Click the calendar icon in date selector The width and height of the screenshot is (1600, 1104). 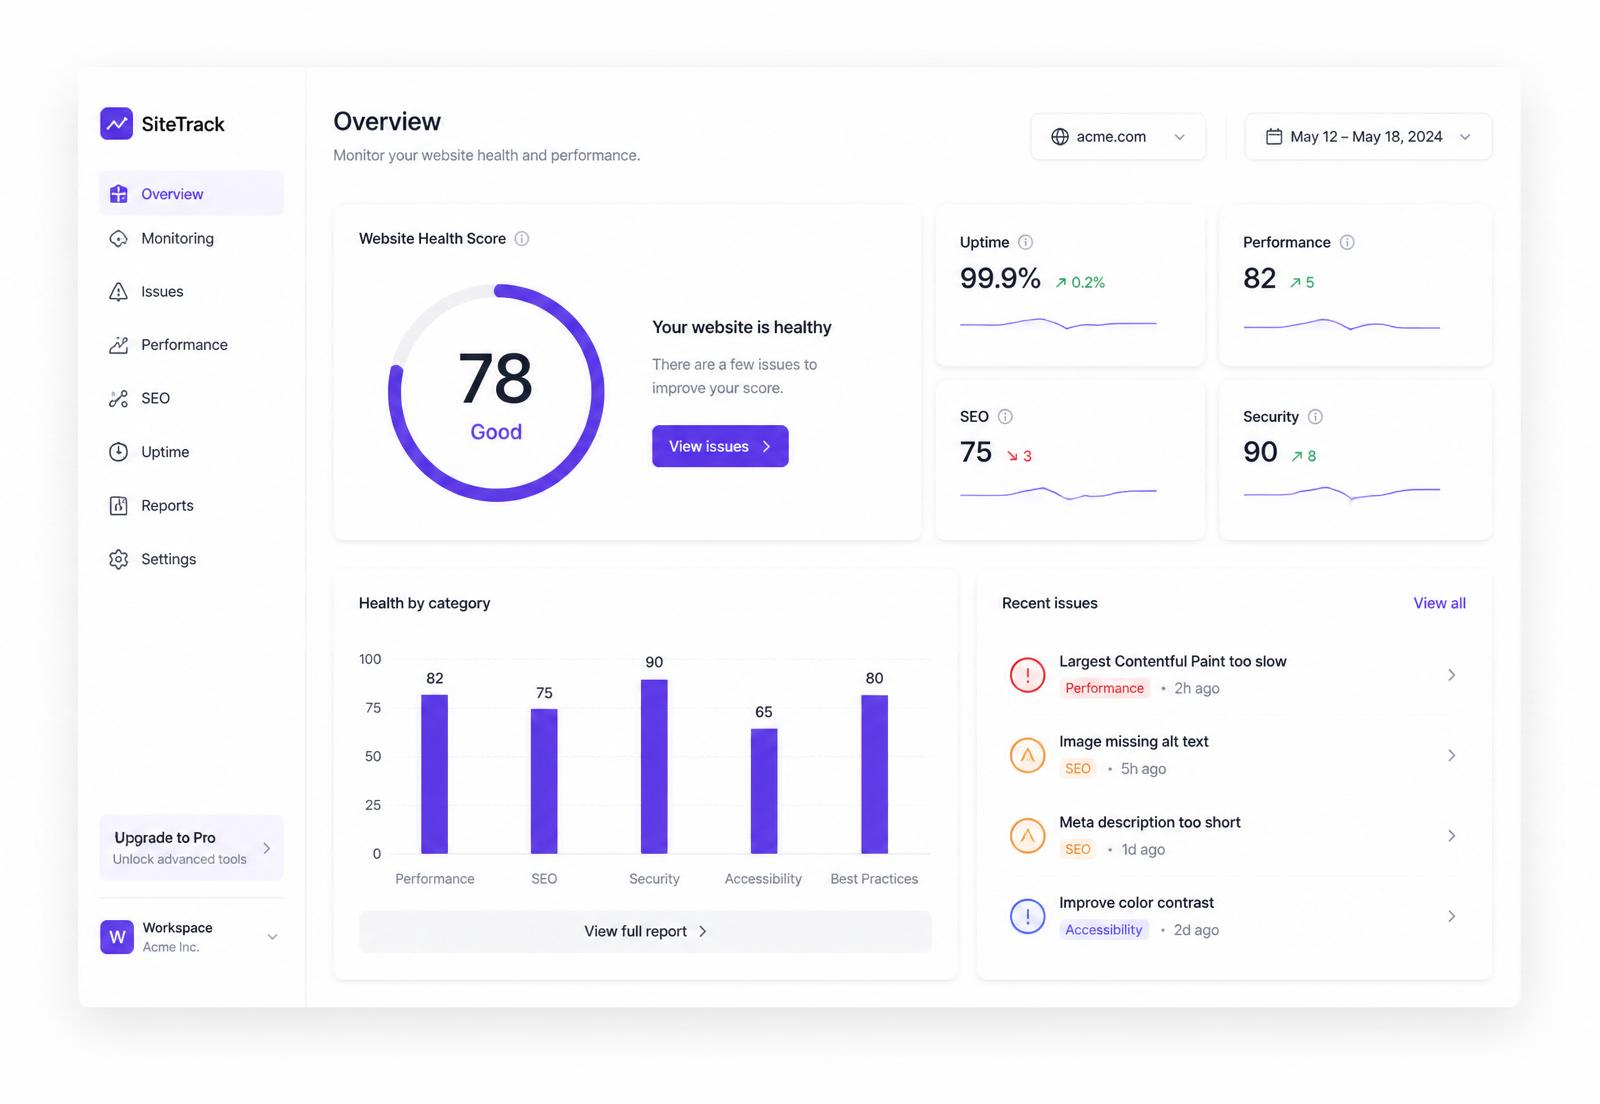pyautogui.click(x=1274, y=137)
